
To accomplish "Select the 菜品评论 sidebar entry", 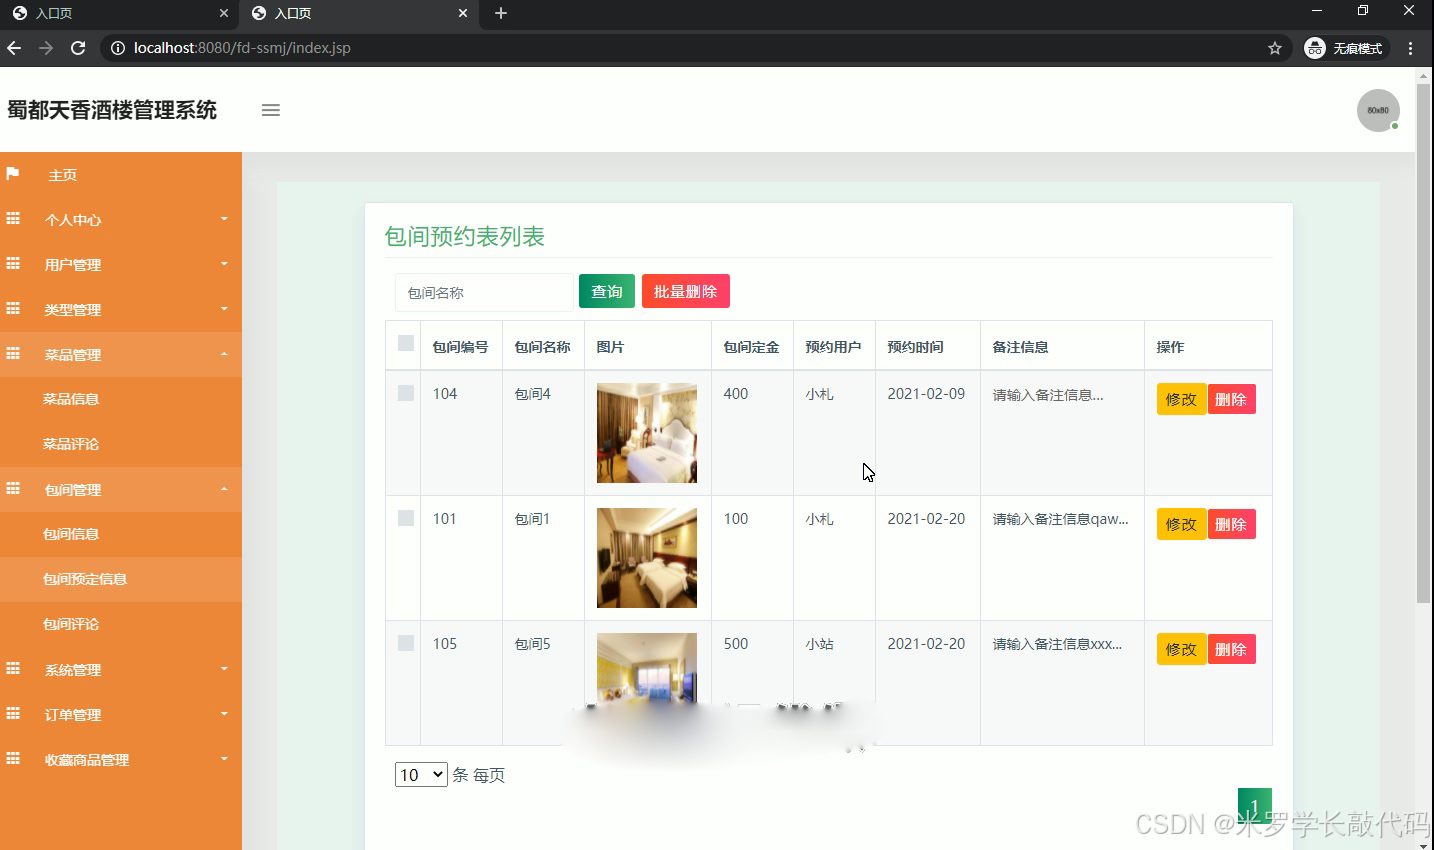I will click(70, 443).
